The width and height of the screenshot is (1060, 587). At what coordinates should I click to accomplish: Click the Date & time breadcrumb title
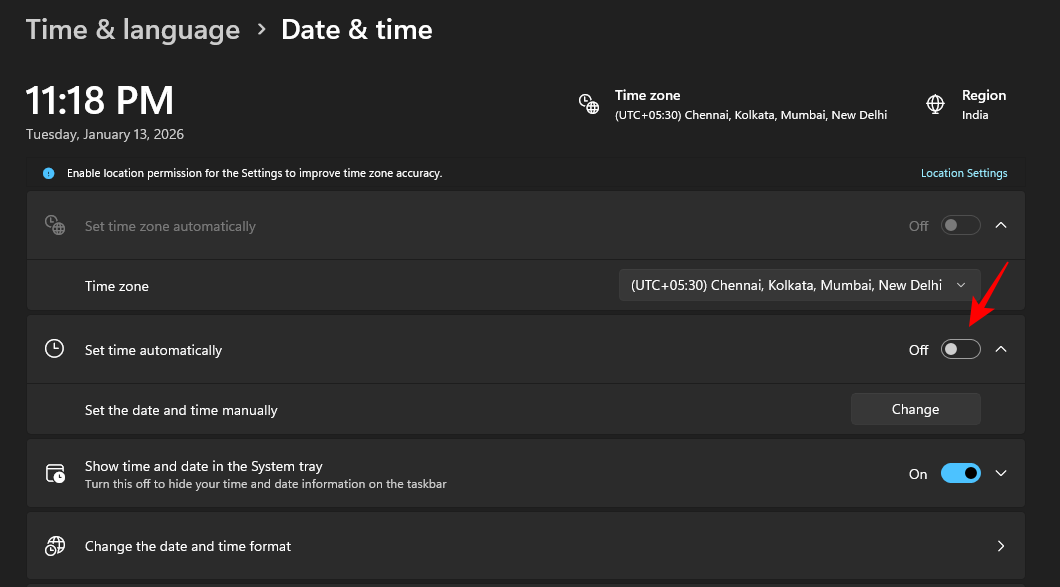(356, 30)
